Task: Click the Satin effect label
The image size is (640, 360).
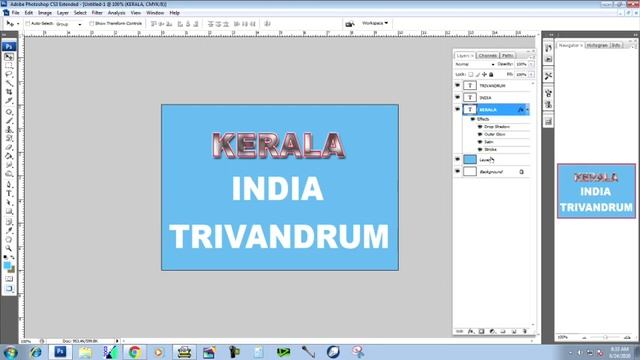Action: click(x=489, y=142)
